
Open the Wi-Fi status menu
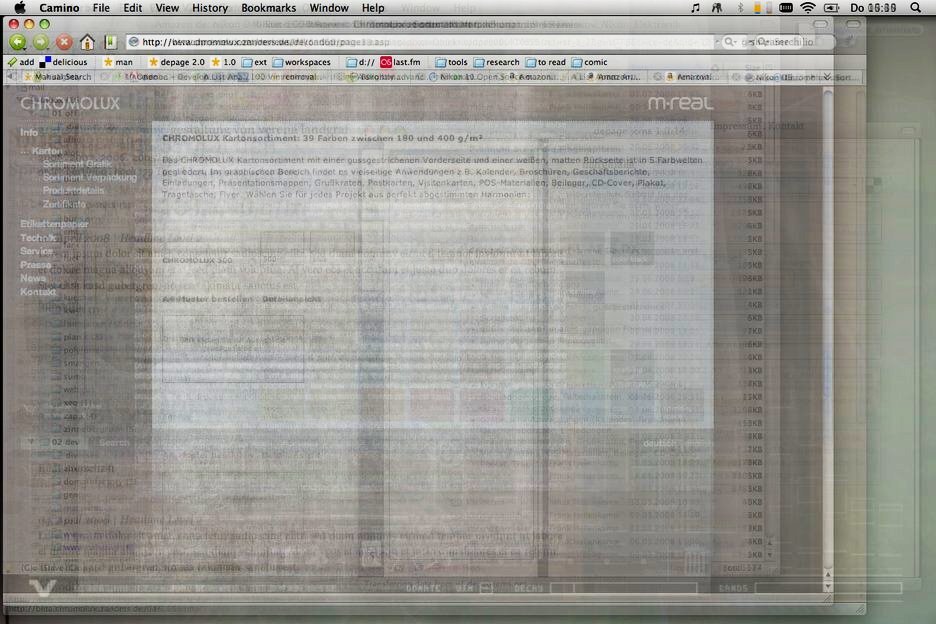[x=808, y=8]
